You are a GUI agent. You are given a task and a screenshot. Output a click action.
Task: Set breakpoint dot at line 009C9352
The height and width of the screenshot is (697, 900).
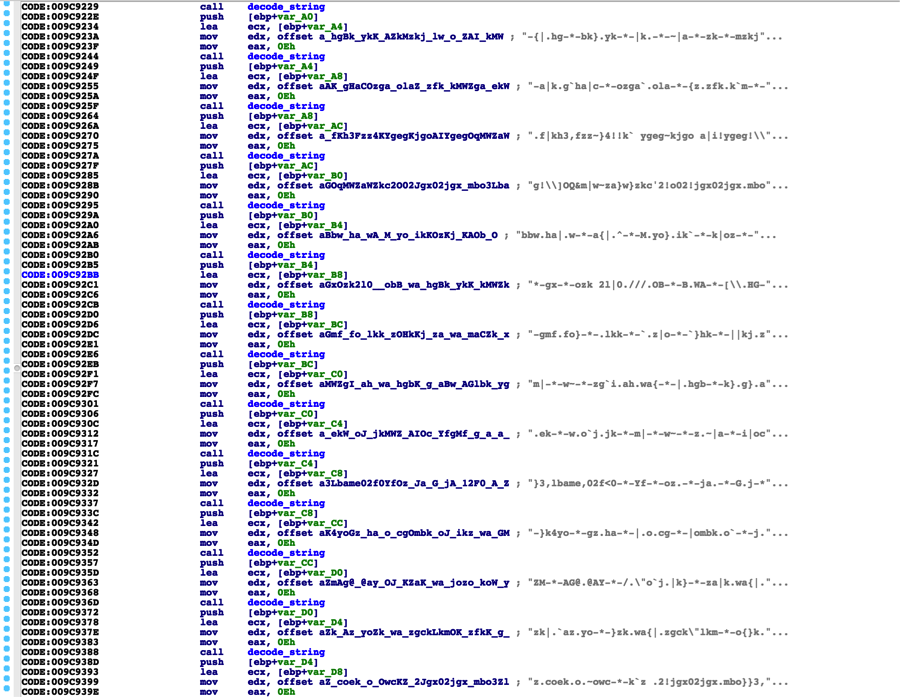tap(8, 552)
